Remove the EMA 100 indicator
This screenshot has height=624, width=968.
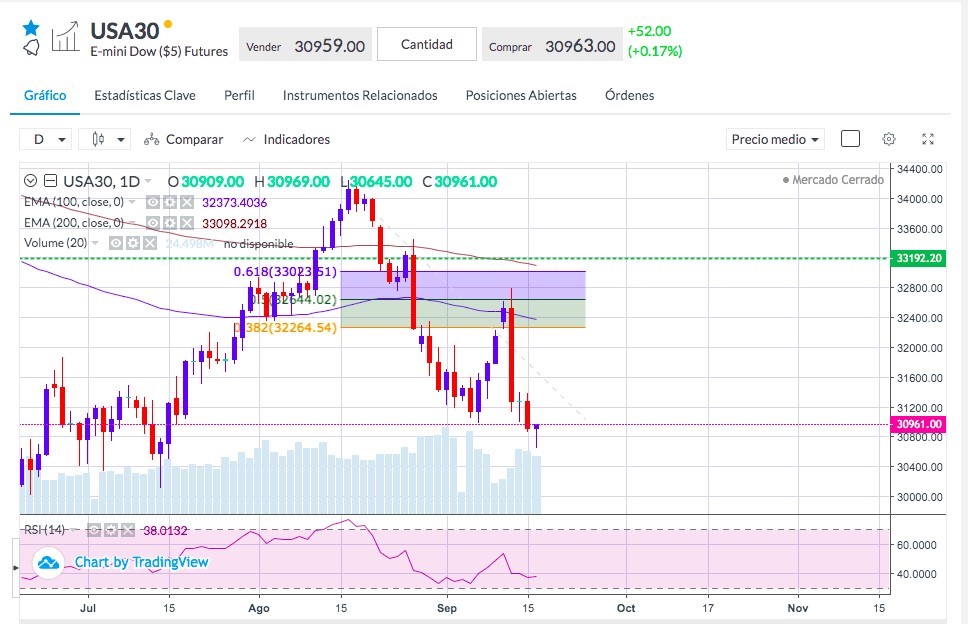[x=186, y=202]
